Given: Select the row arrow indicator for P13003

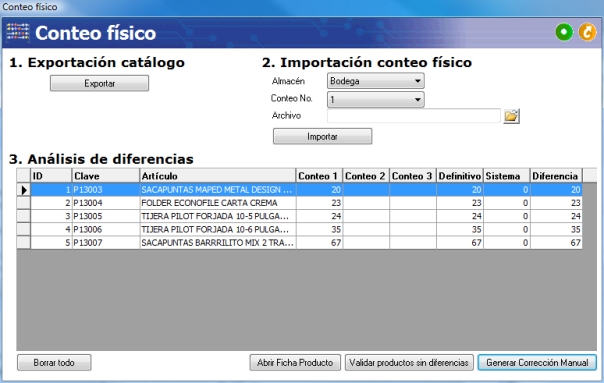Looking at the screenshot, I should [x=23, y=190].
